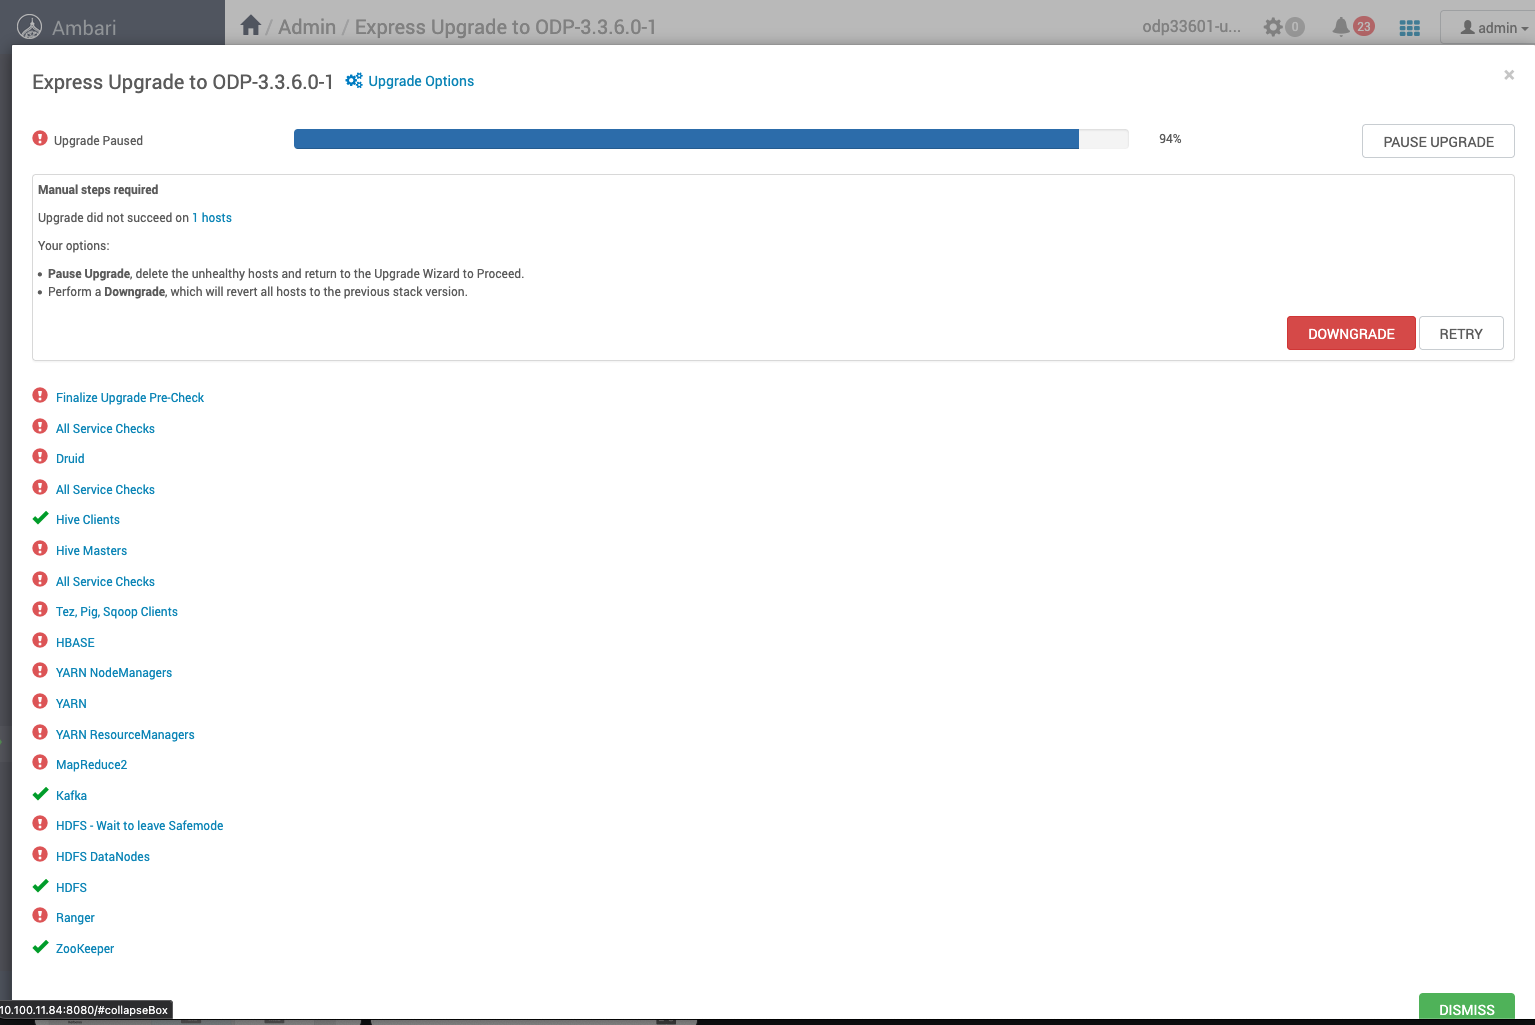
Task: Expand the YARN NodeManagers step
Action: tap(114, 673)
